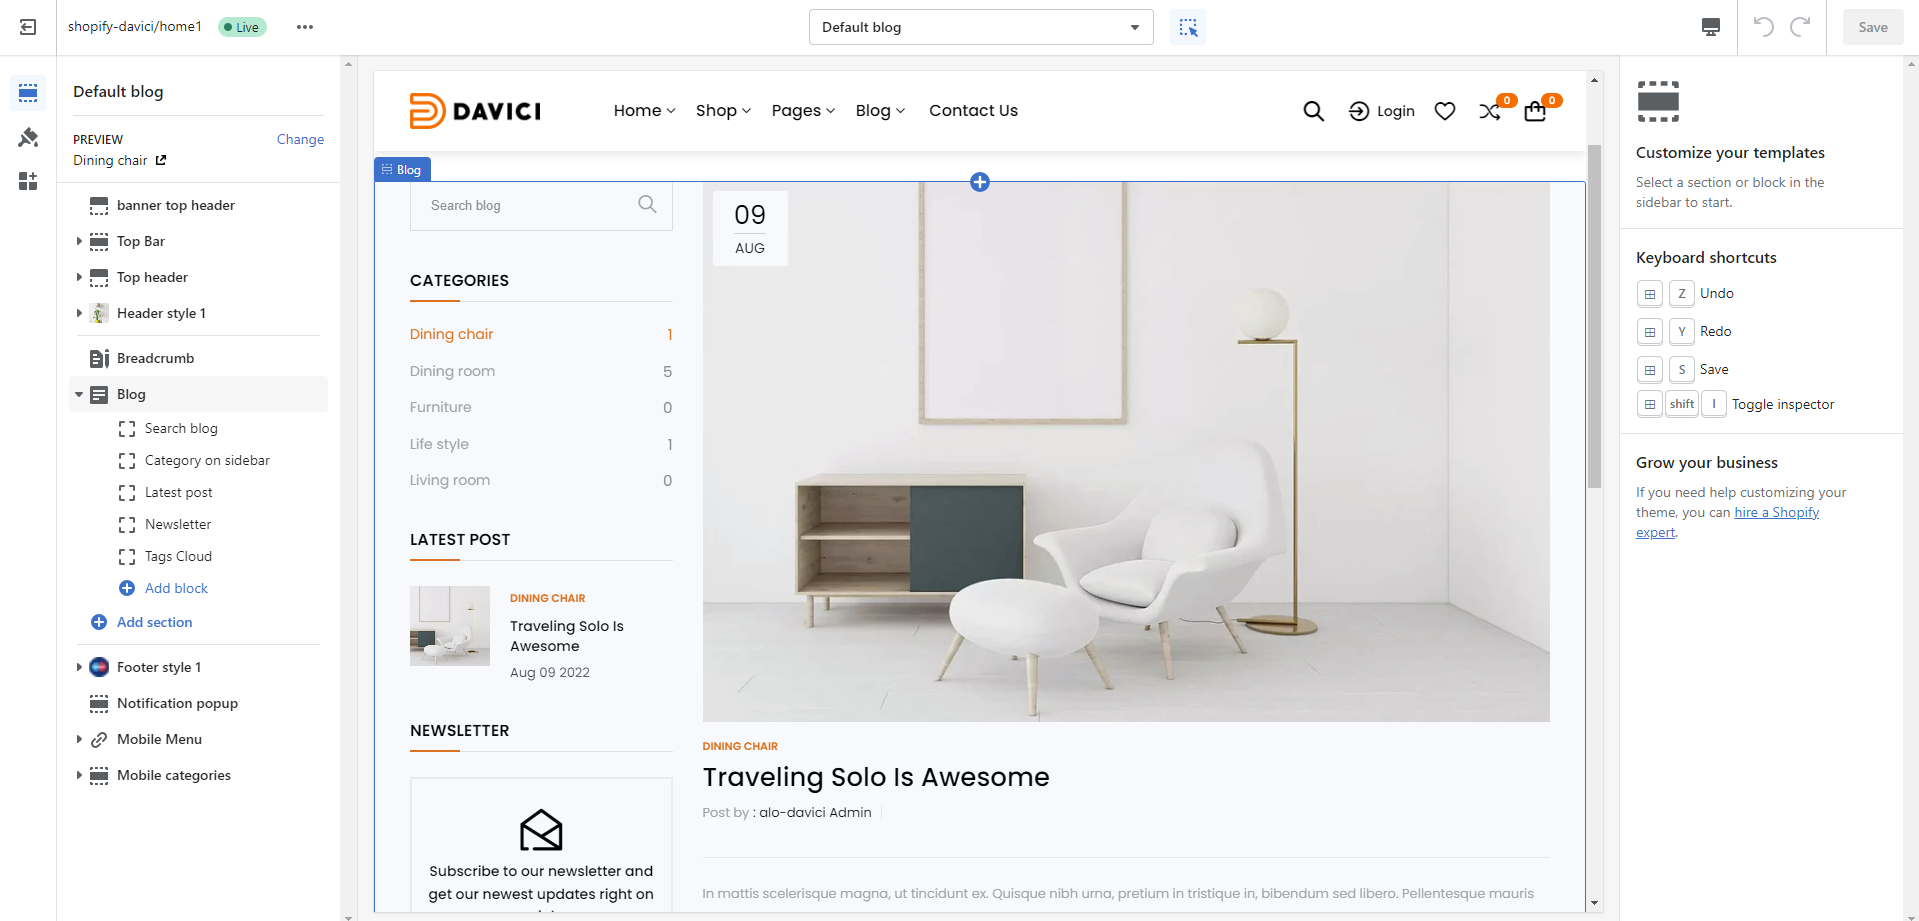Image resolution: width=1919 pixels, height=921 pixels.
Task: Expand the Footer style 1 section
Action: [x=79, y=667]
